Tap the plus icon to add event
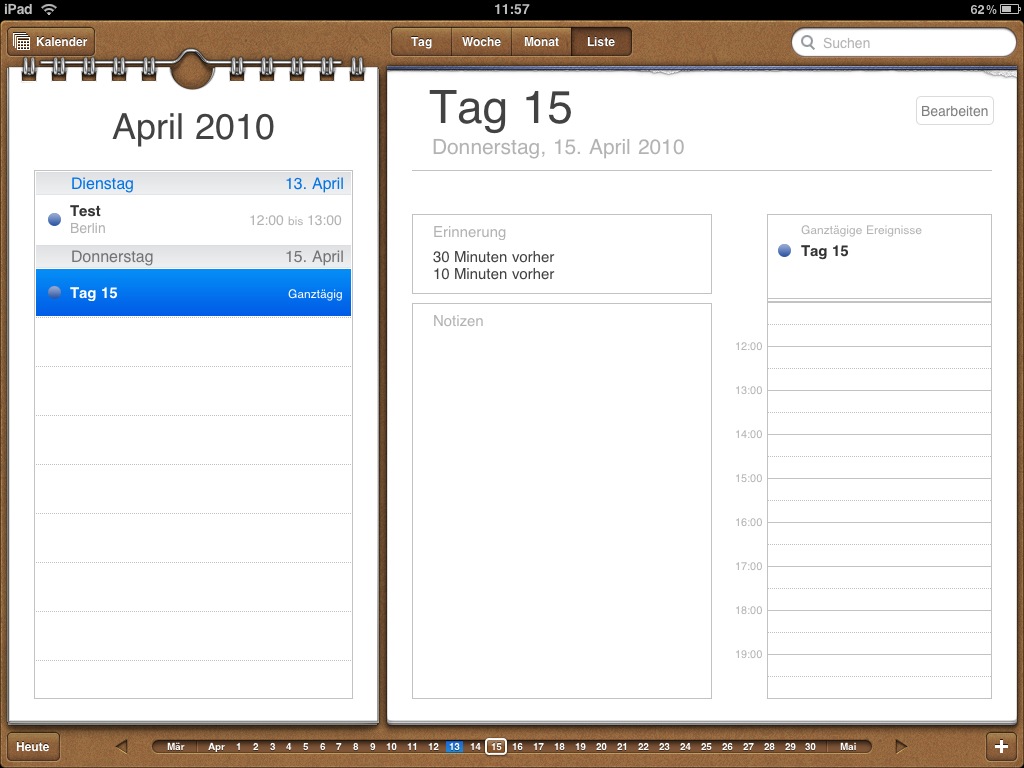 click(x=1001, y=747)
